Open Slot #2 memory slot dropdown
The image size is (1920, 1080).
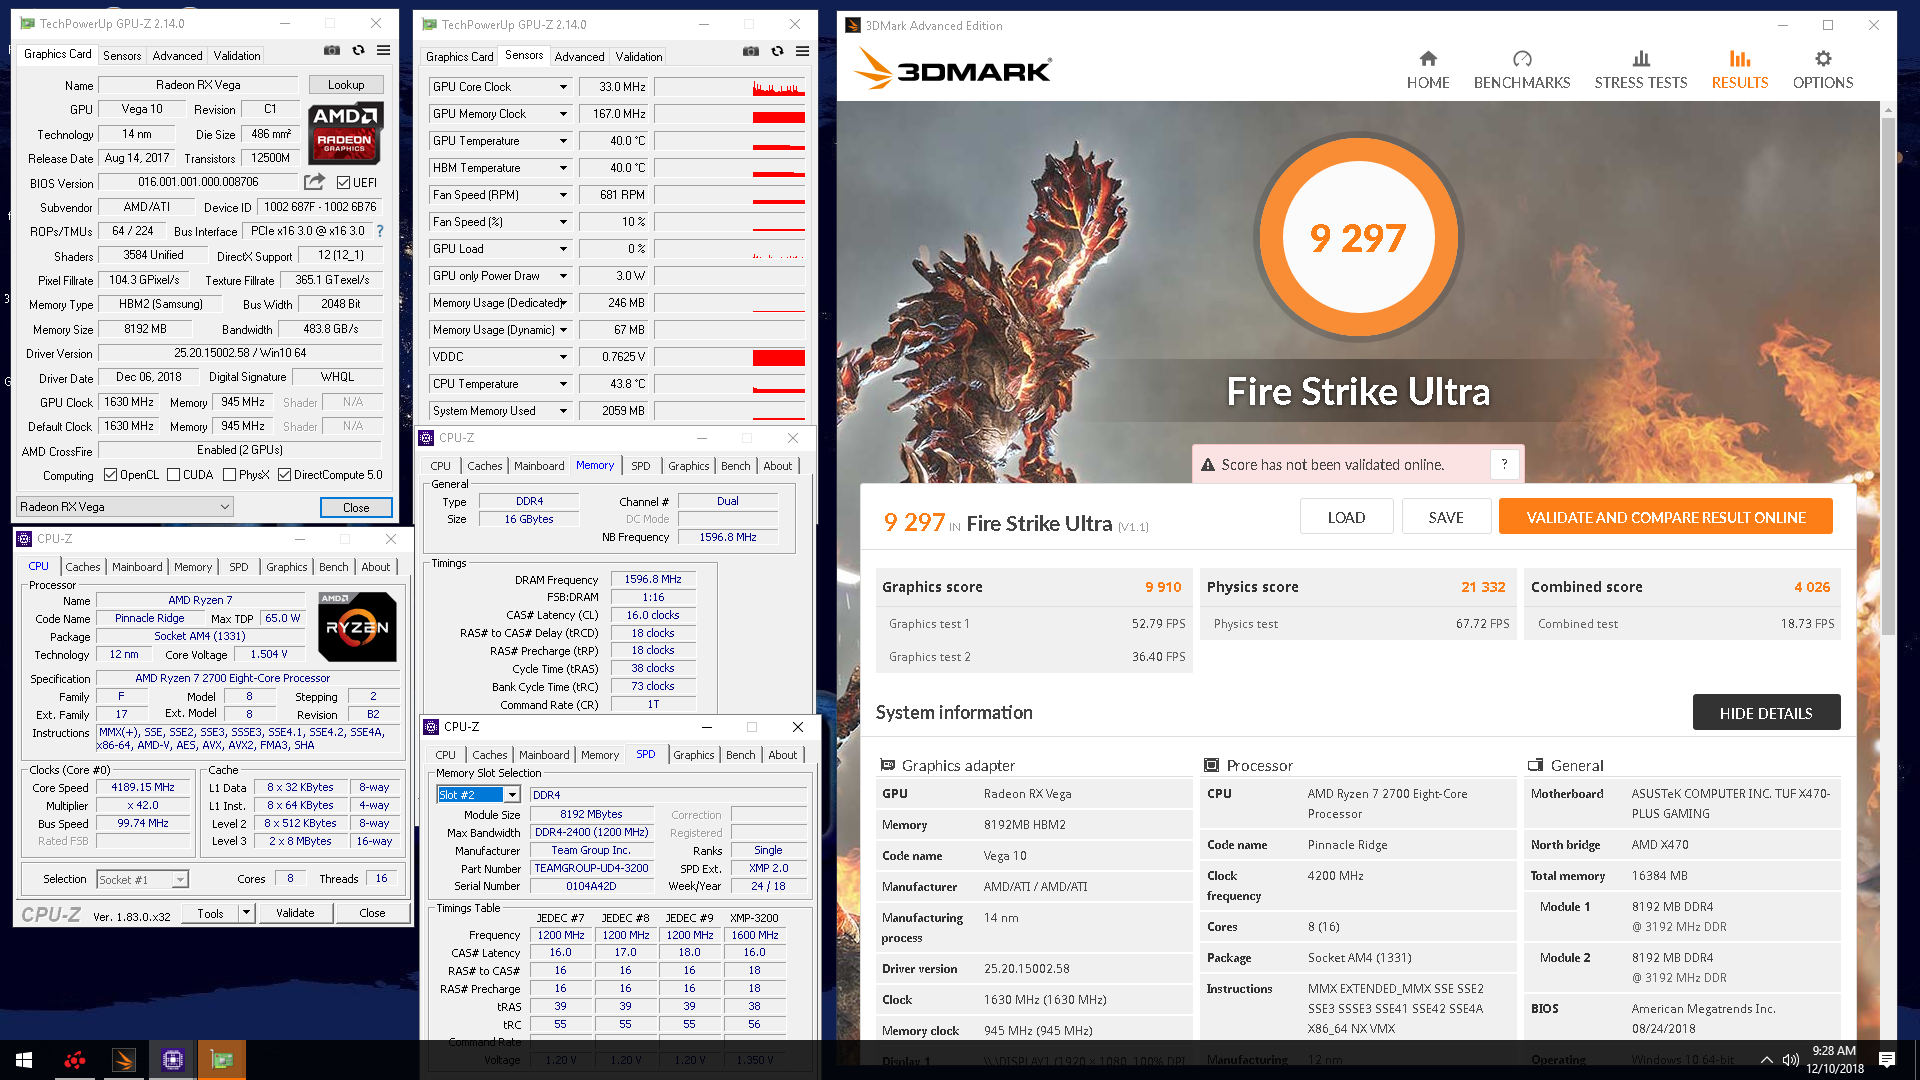click(x=479, y=795)
